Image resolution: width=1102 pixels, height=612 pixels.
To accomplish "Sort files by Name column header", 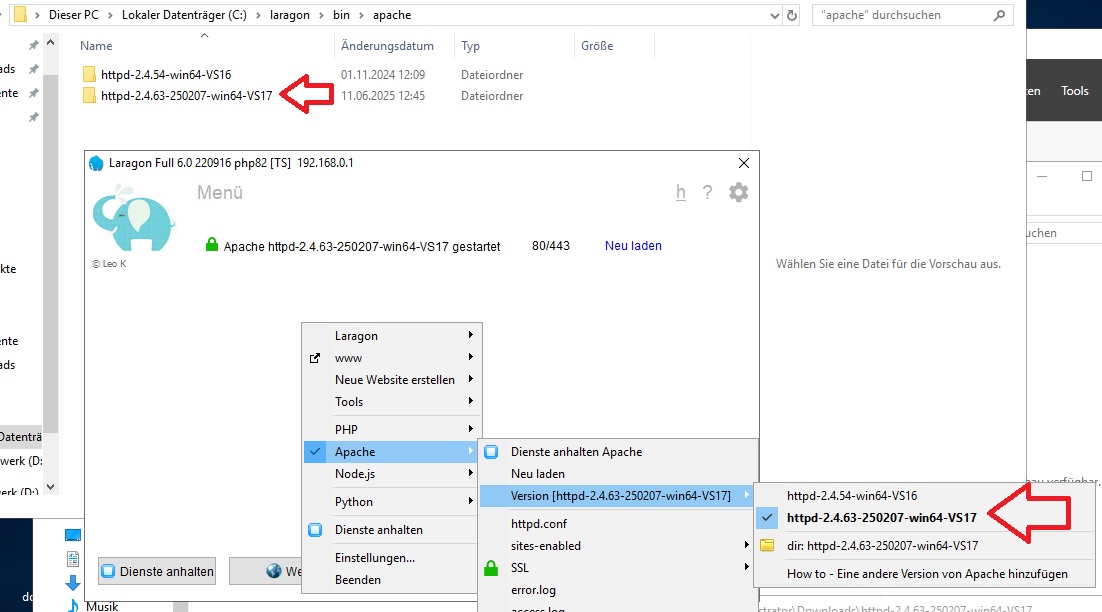I will 96,46.
